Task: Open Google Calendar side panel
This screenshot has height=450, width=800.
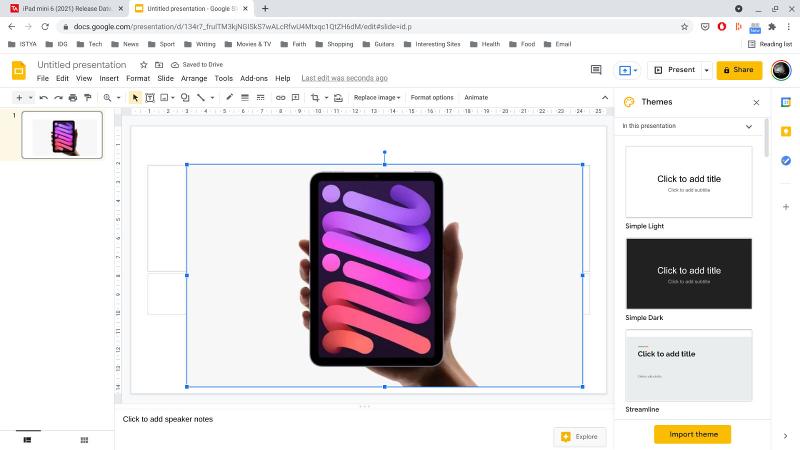Action: (x=786, y=103)
